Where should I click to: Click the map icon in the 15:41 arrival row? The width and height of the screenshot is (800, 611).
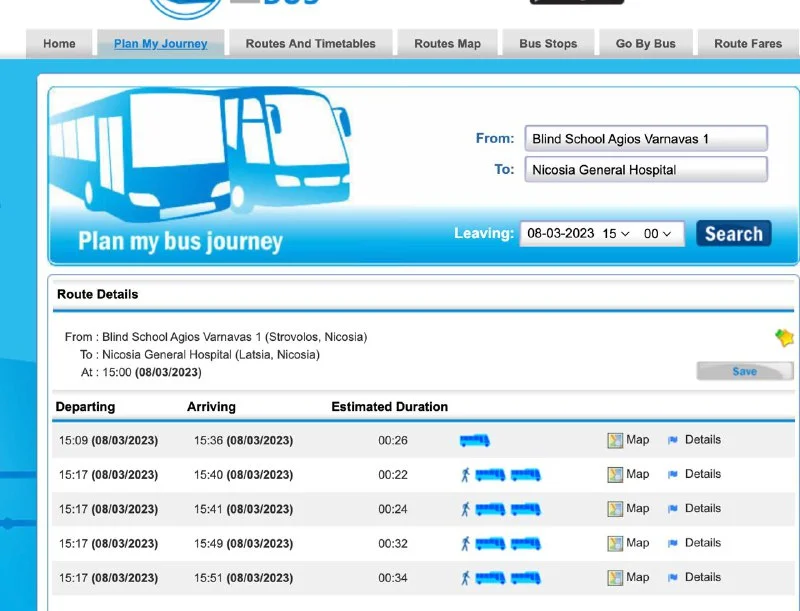pos(615,510)
